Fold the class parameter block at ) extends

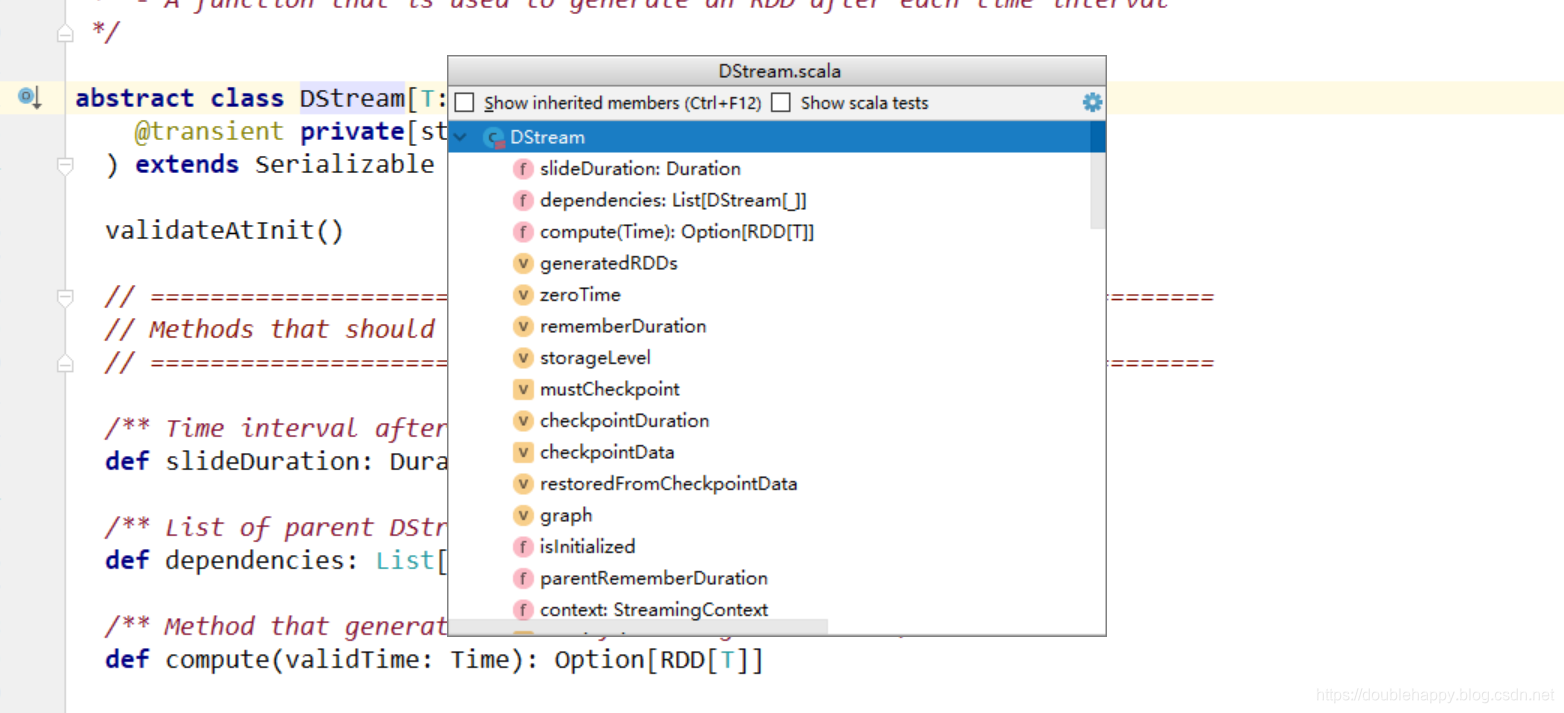65,165
